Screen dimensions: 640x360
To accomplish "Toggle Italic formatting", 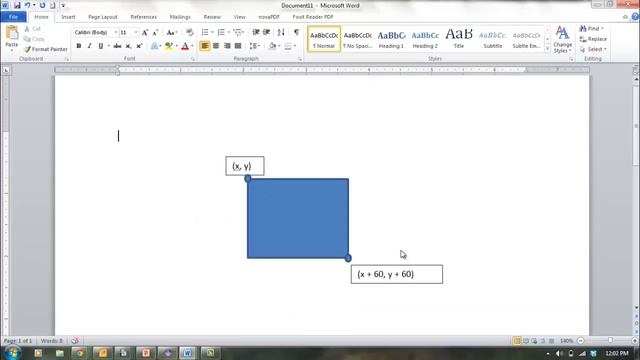I will click(x=89, y=46).
